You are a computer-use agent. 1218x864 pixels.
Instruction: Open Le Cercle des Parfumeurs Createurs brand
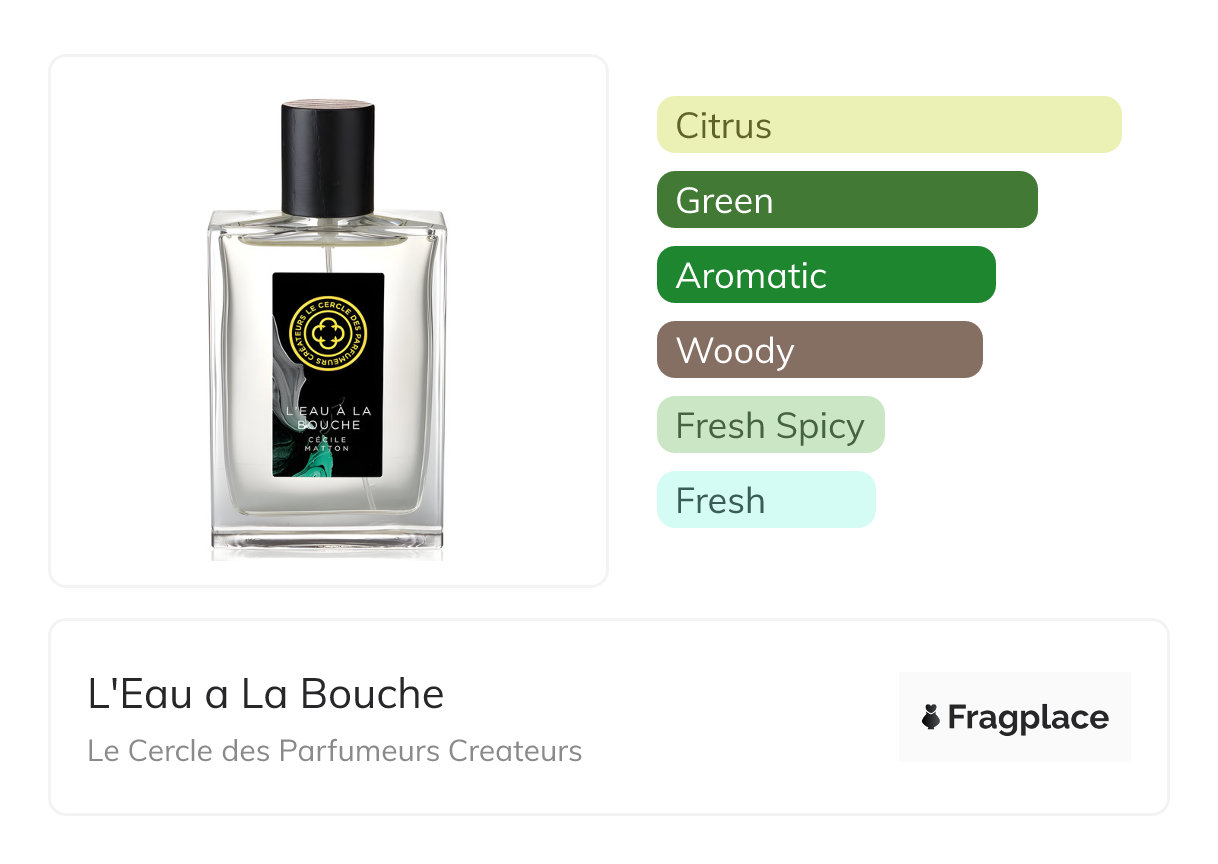click(335, 751)
